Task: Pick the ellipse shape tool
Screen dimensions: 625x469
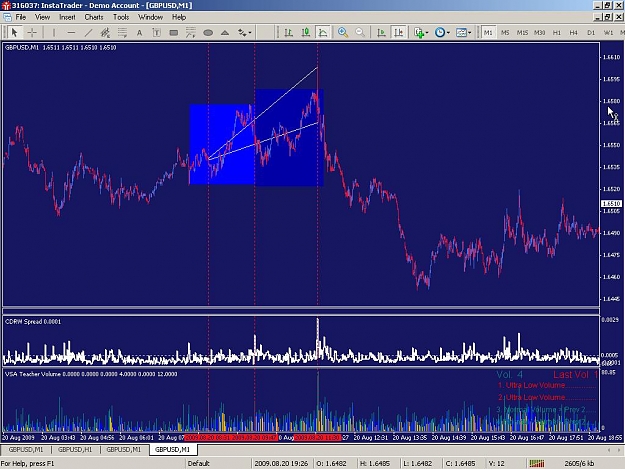Action: click(208, 33)
